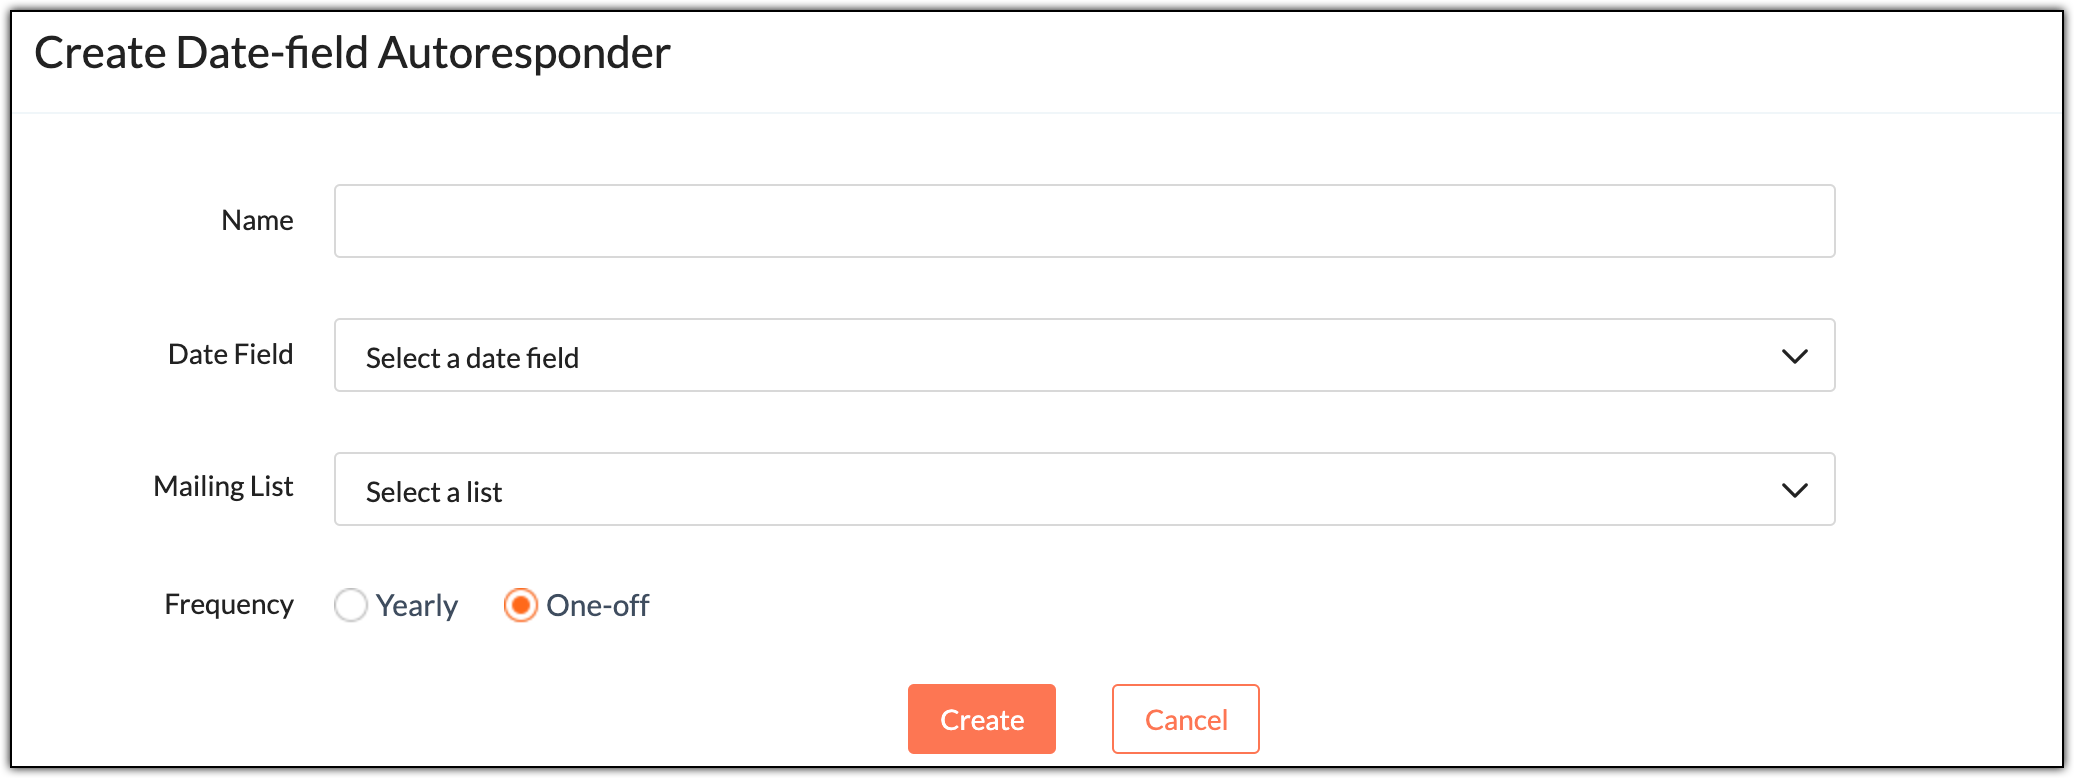2074x778 pixels.
Task: Click the Frequency label
Action: pyautogui.click(x=229, y=605)
